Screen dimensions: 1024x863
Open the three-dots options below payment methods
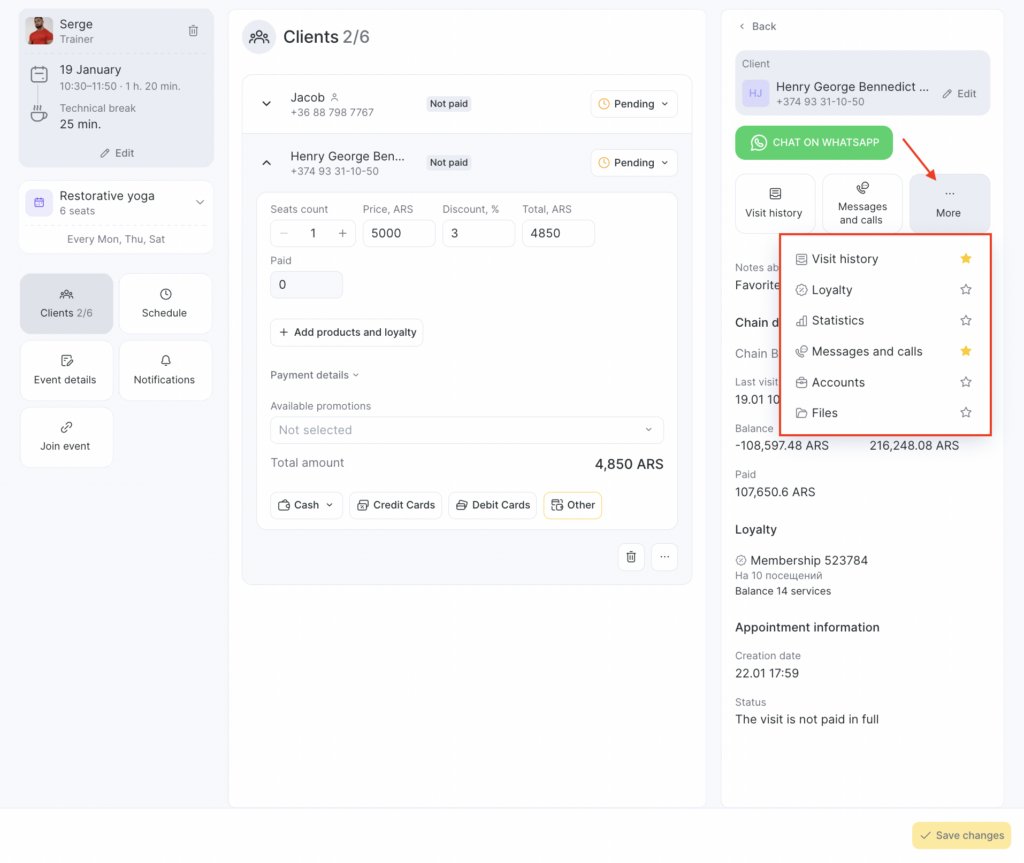[x=665, y=557]
